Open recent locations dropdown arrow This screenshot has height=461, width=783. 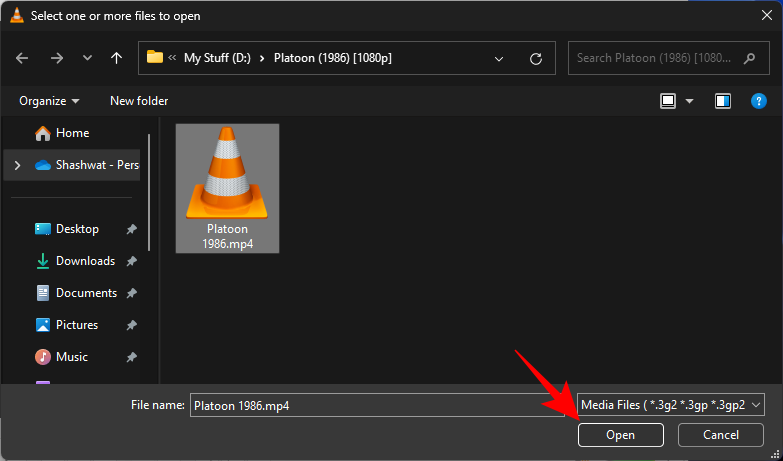pos(87,58)
